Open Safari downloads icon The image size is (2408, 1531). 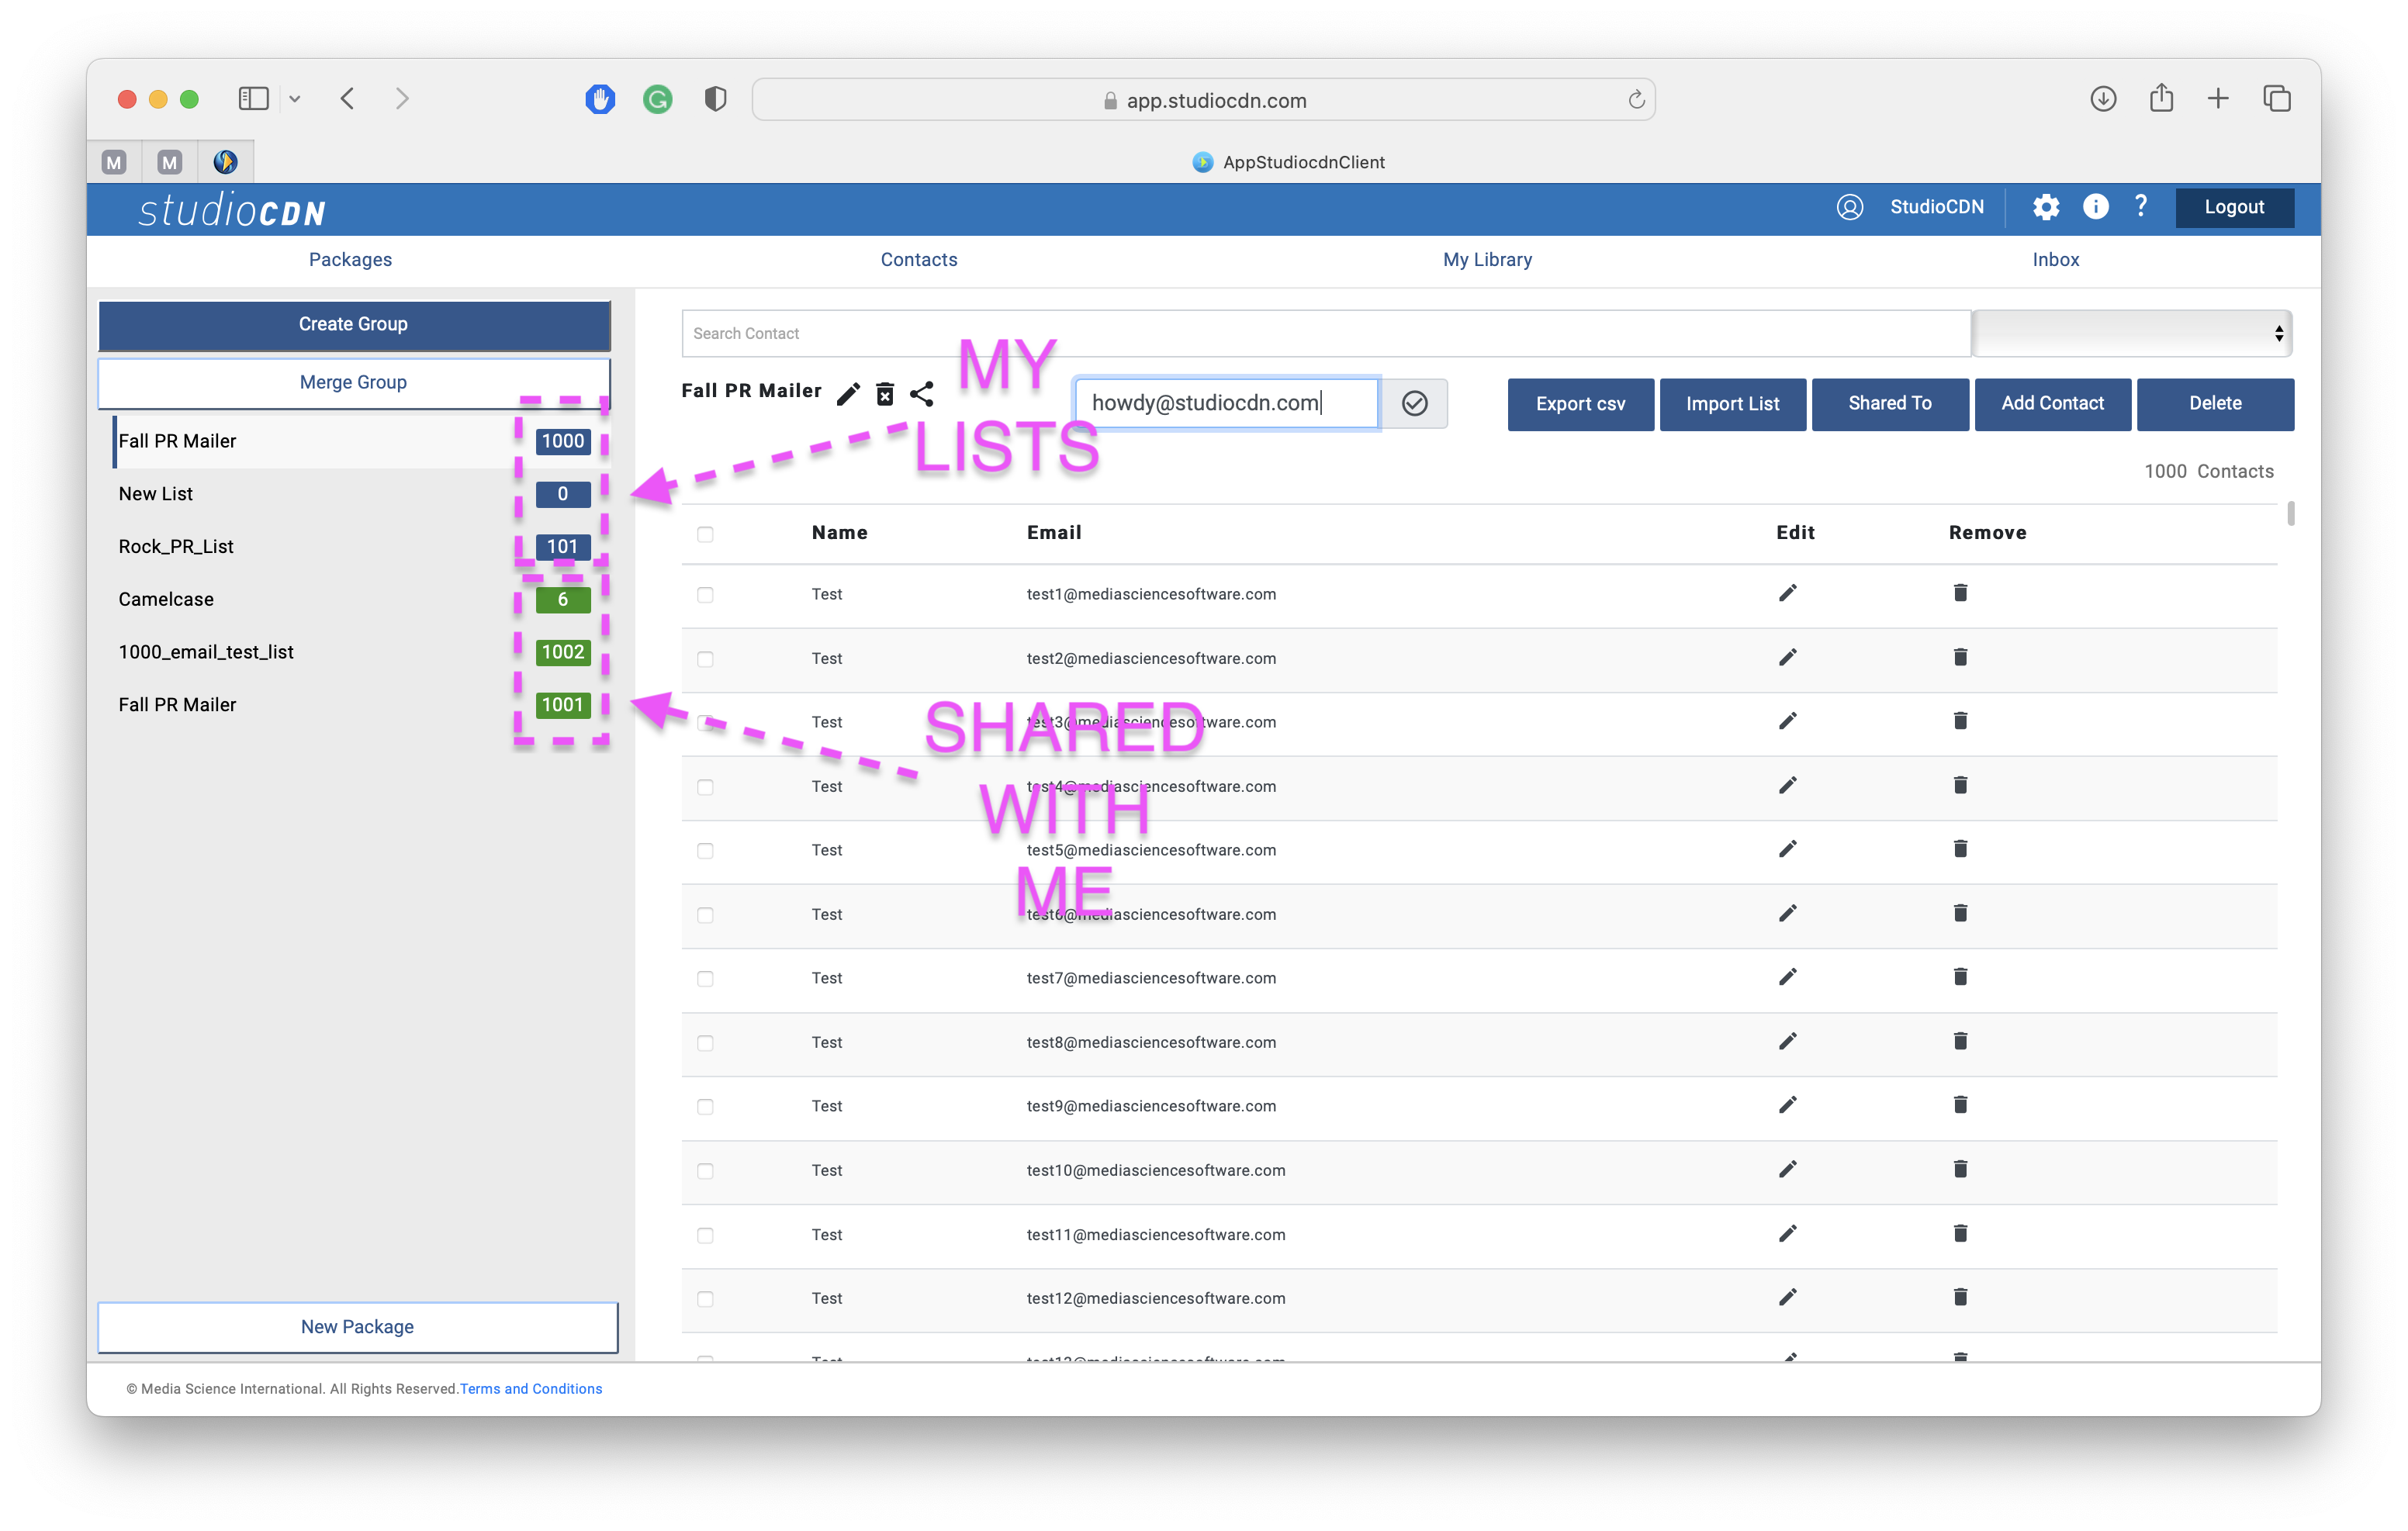click(x=2102, y=99)
